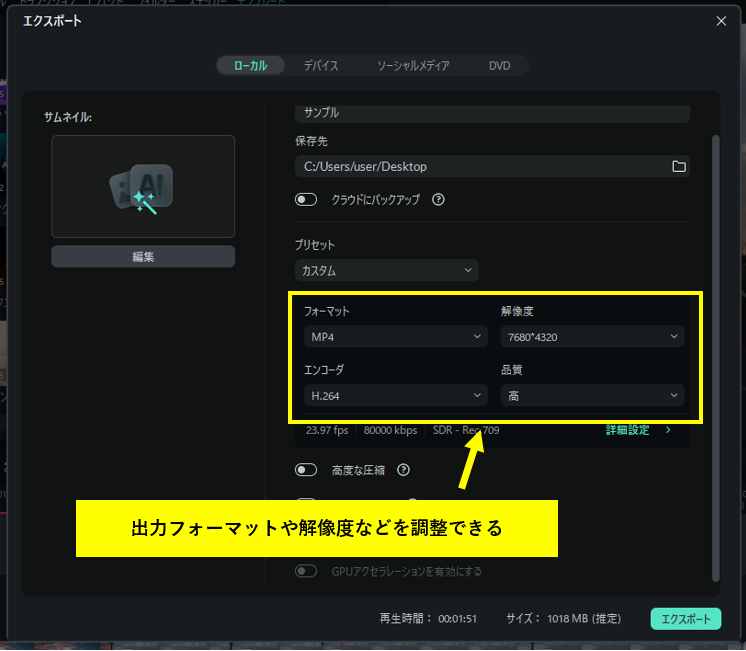Click the 編集 thumbnail edit button
The width and height of the screenshot is (746, 651).
143,257
